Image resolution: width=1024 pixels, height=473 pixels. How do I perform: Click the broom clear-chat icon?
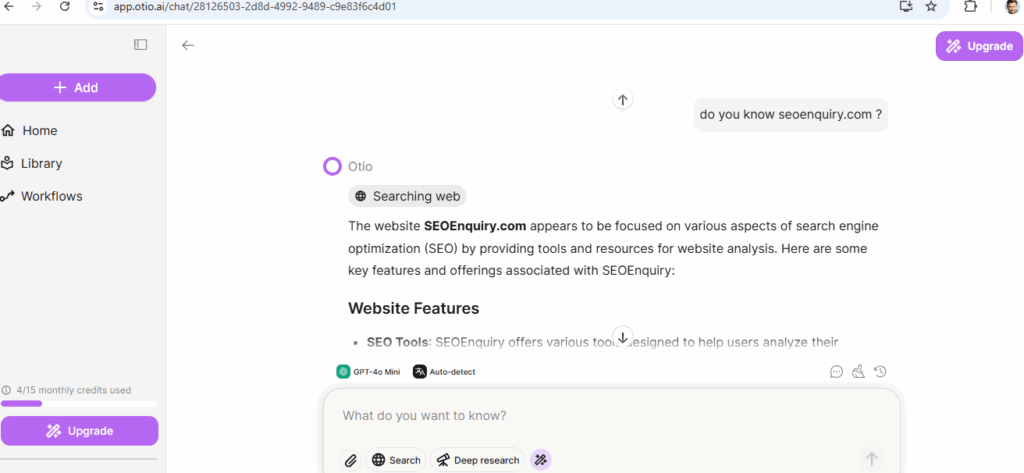(x=858, y=372)
